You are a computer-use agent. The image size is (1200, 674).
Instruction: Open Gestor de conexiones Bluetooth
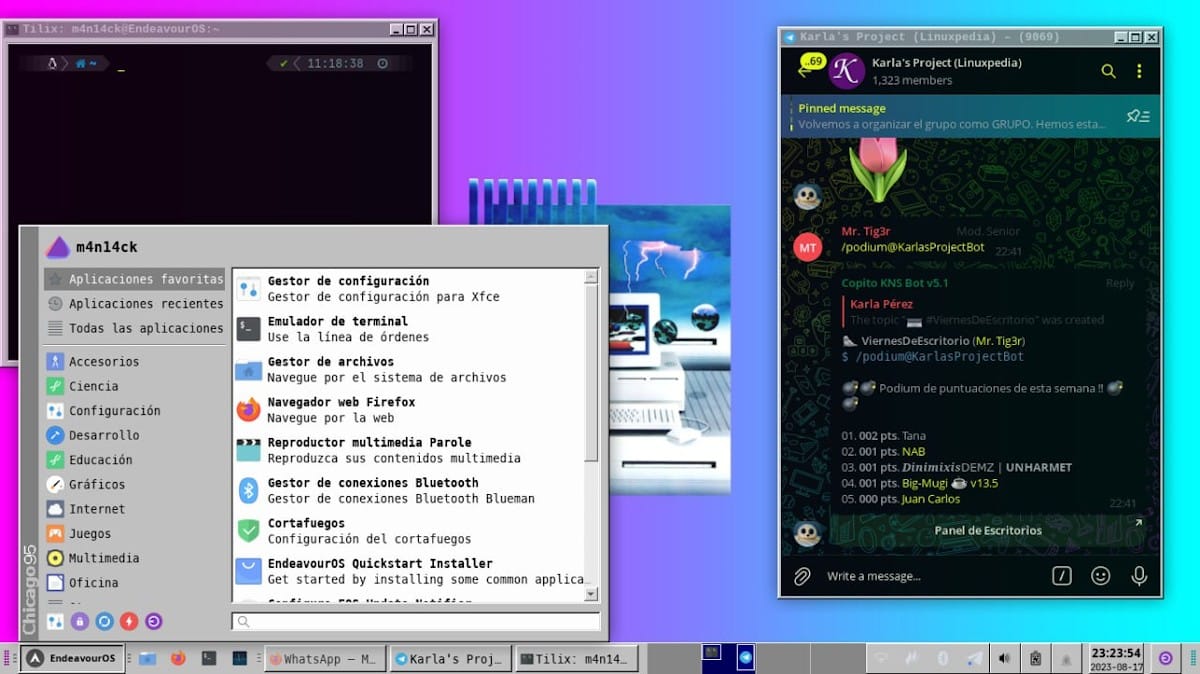click(x=408, y=490)
